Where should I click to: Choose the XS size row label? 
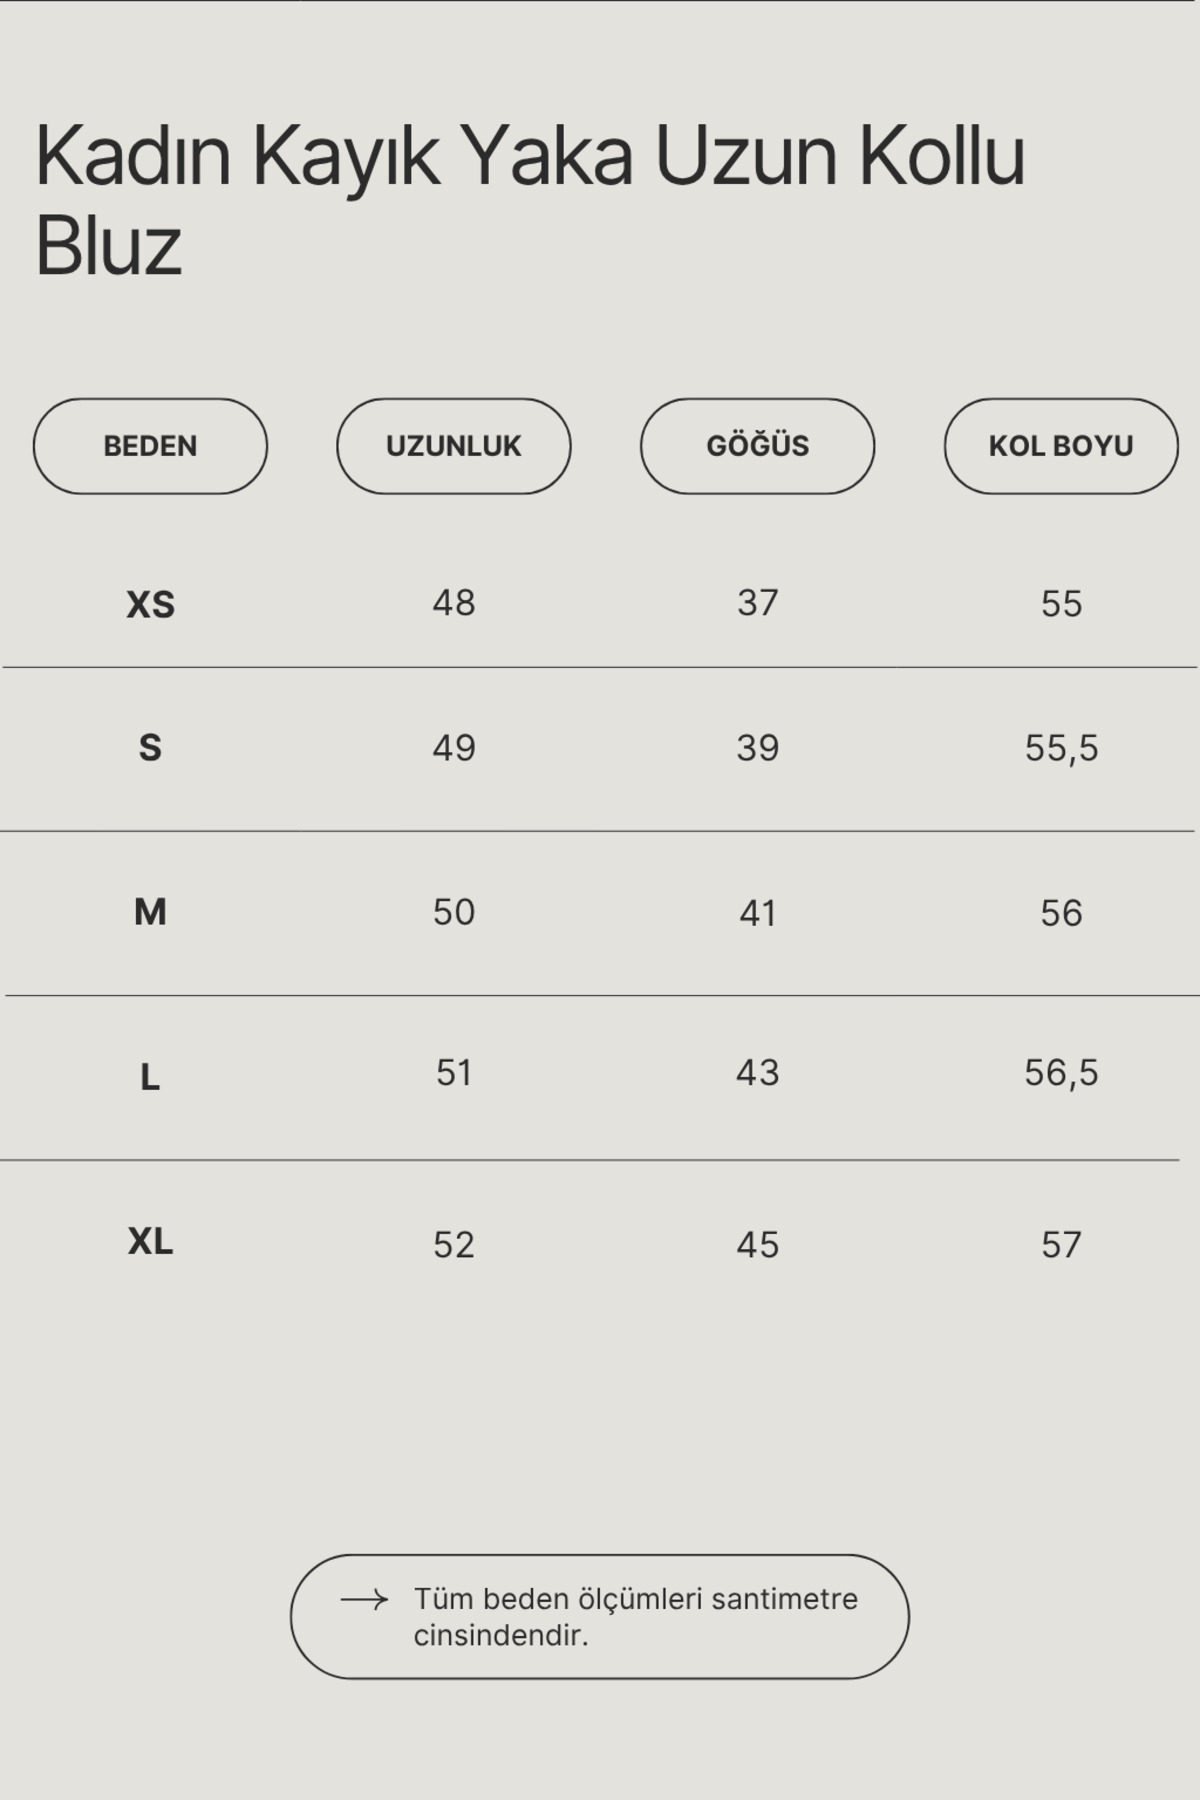tap(150, 605)
